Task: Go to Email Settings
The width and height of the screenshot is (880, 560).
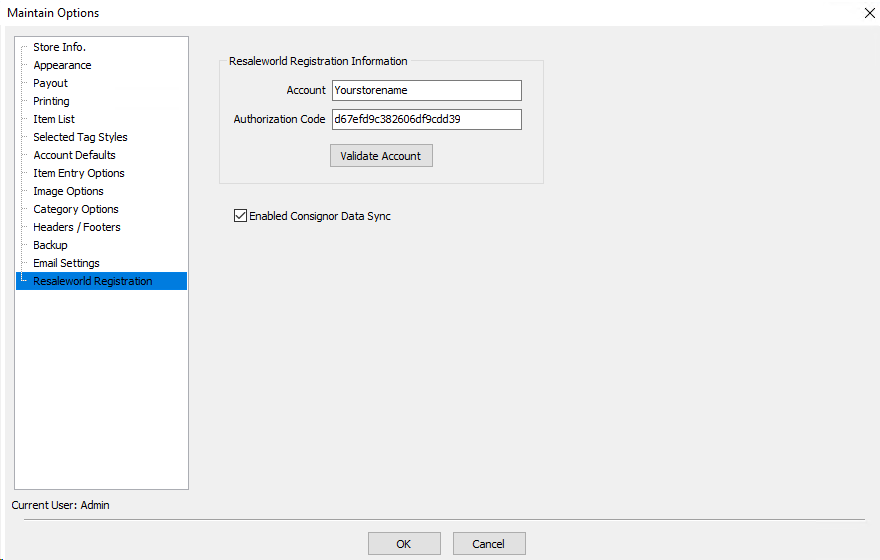Action: [x=66, y=263]
